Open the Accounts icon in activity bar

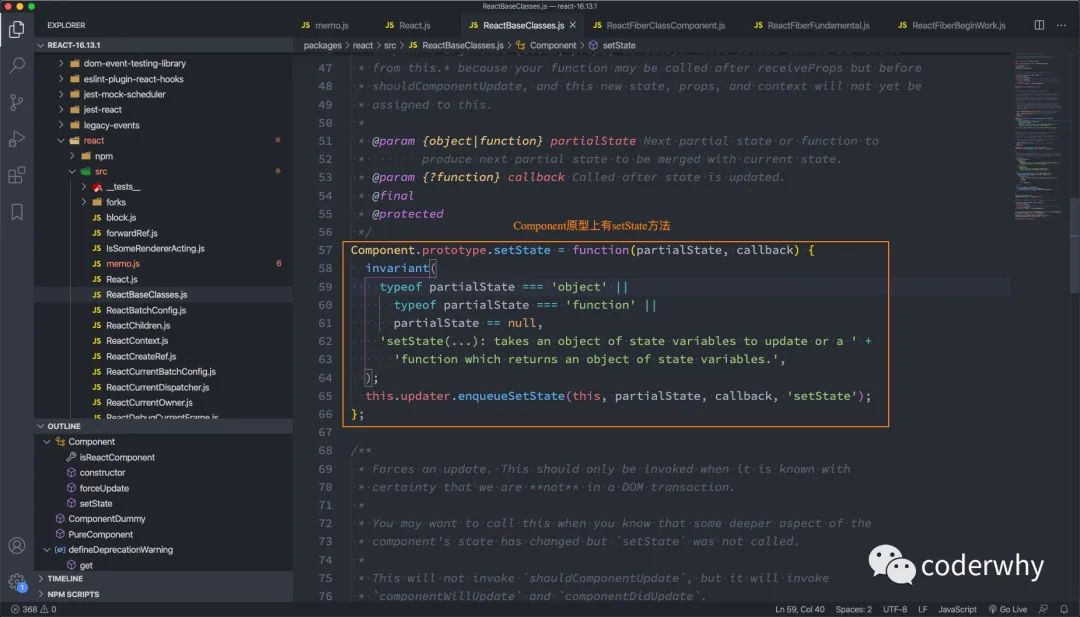[17, 545]
